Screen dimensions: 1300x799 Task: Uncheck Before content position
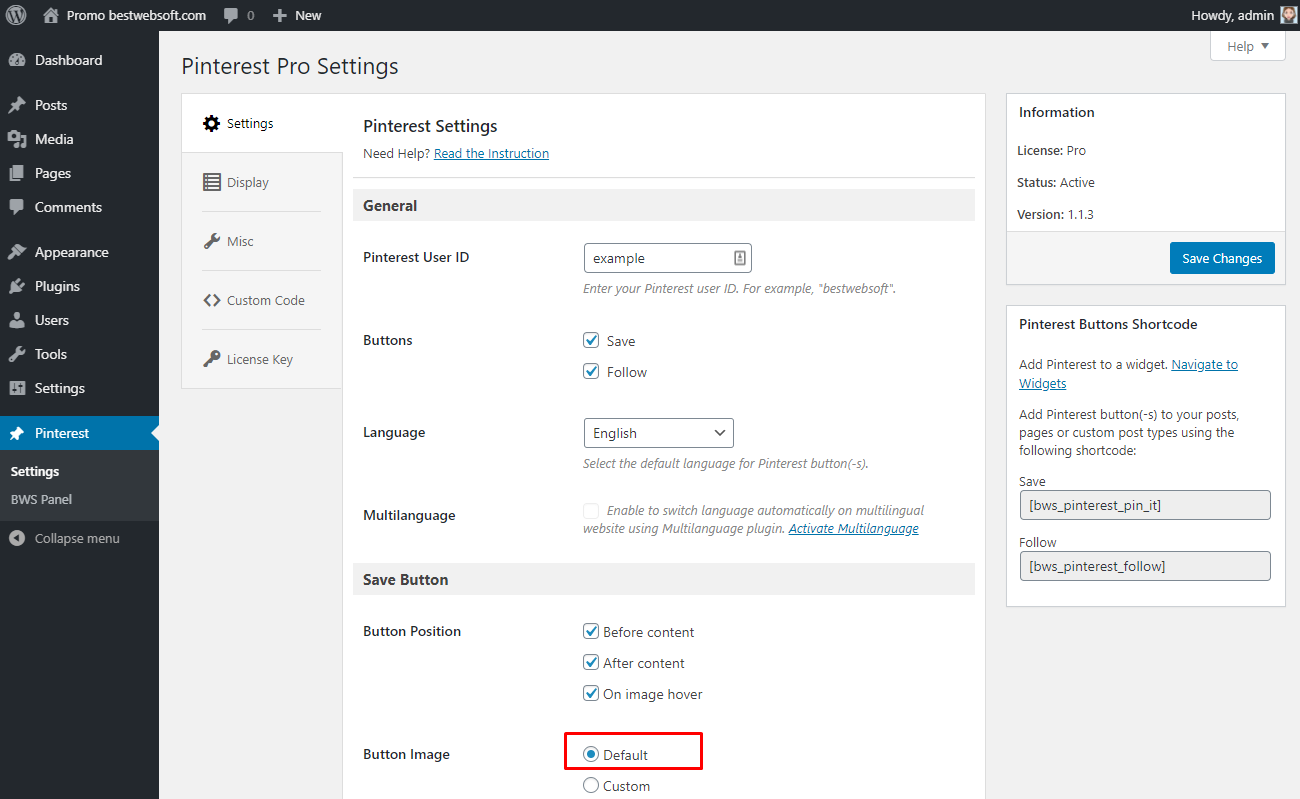[591, 631]
